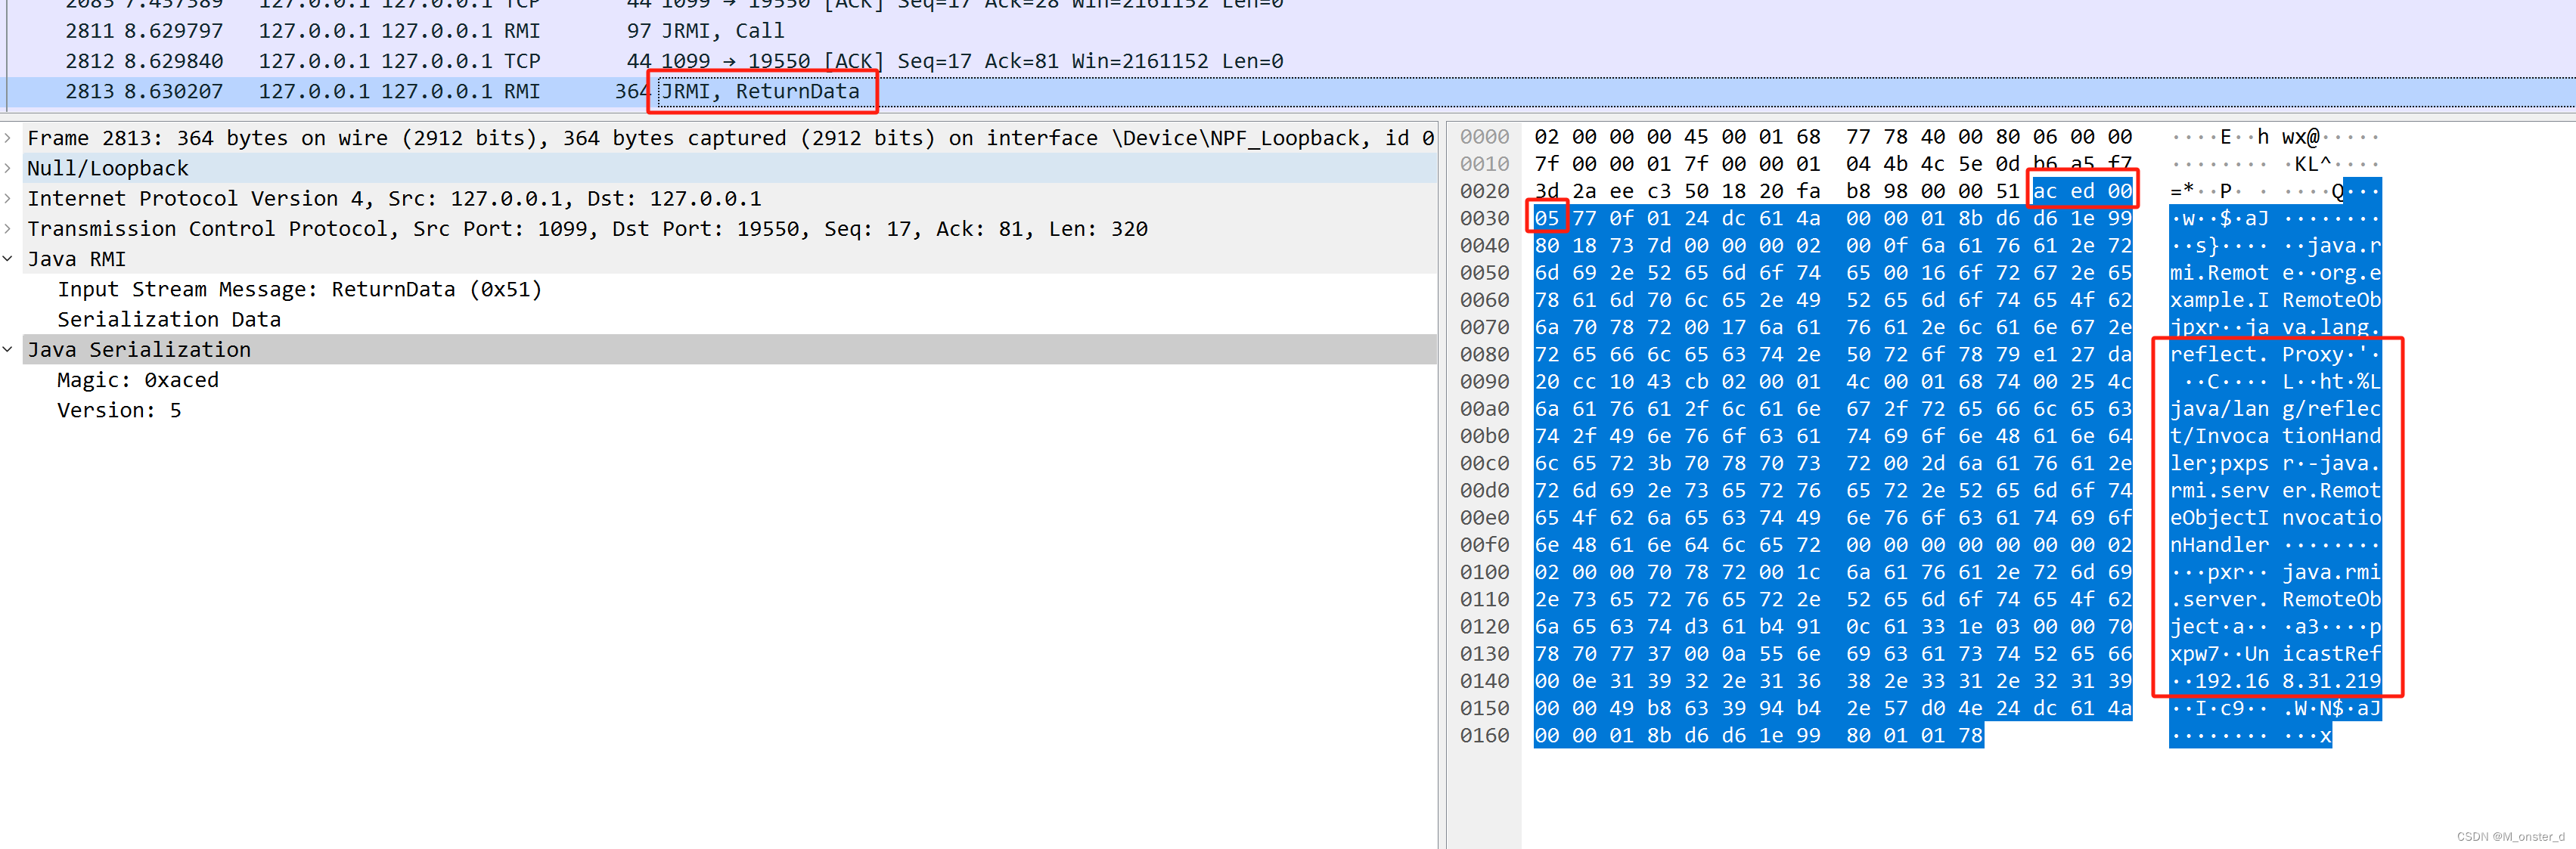This screenshot has height=849, width=2576.
Task: Select the Magic: 0xaced field
Action: [138, 380]
